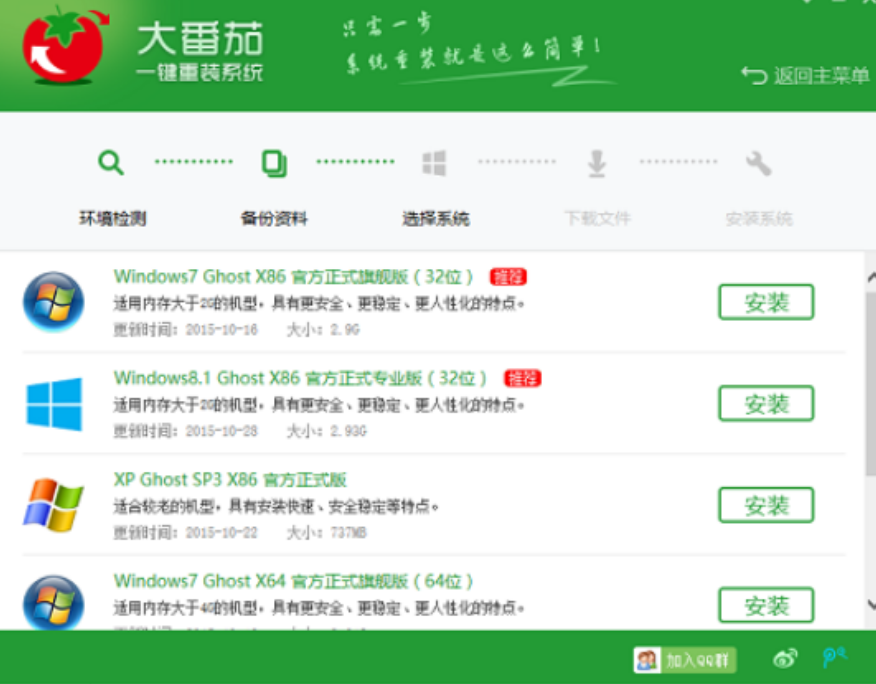Viewport: 876px width, 684px height.
Task: Click the download file arrow icon
Action: [597, 163]
